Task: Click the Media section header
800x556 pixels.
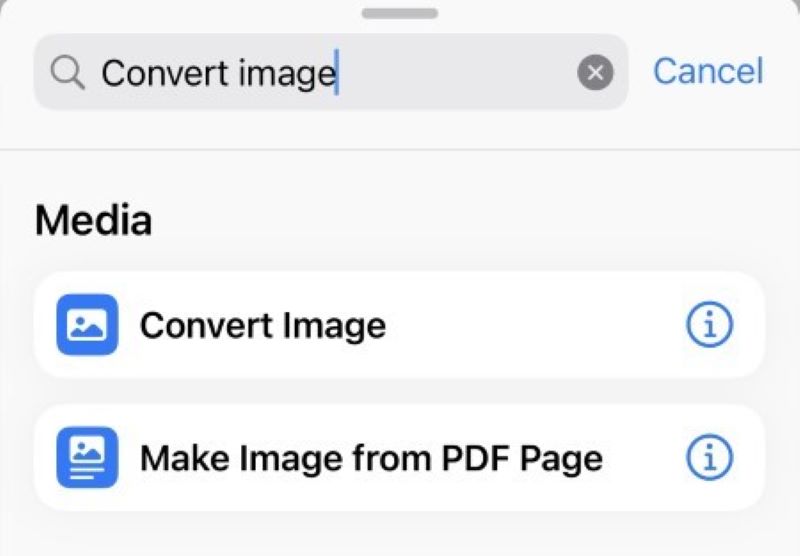Action: [93, 220]
